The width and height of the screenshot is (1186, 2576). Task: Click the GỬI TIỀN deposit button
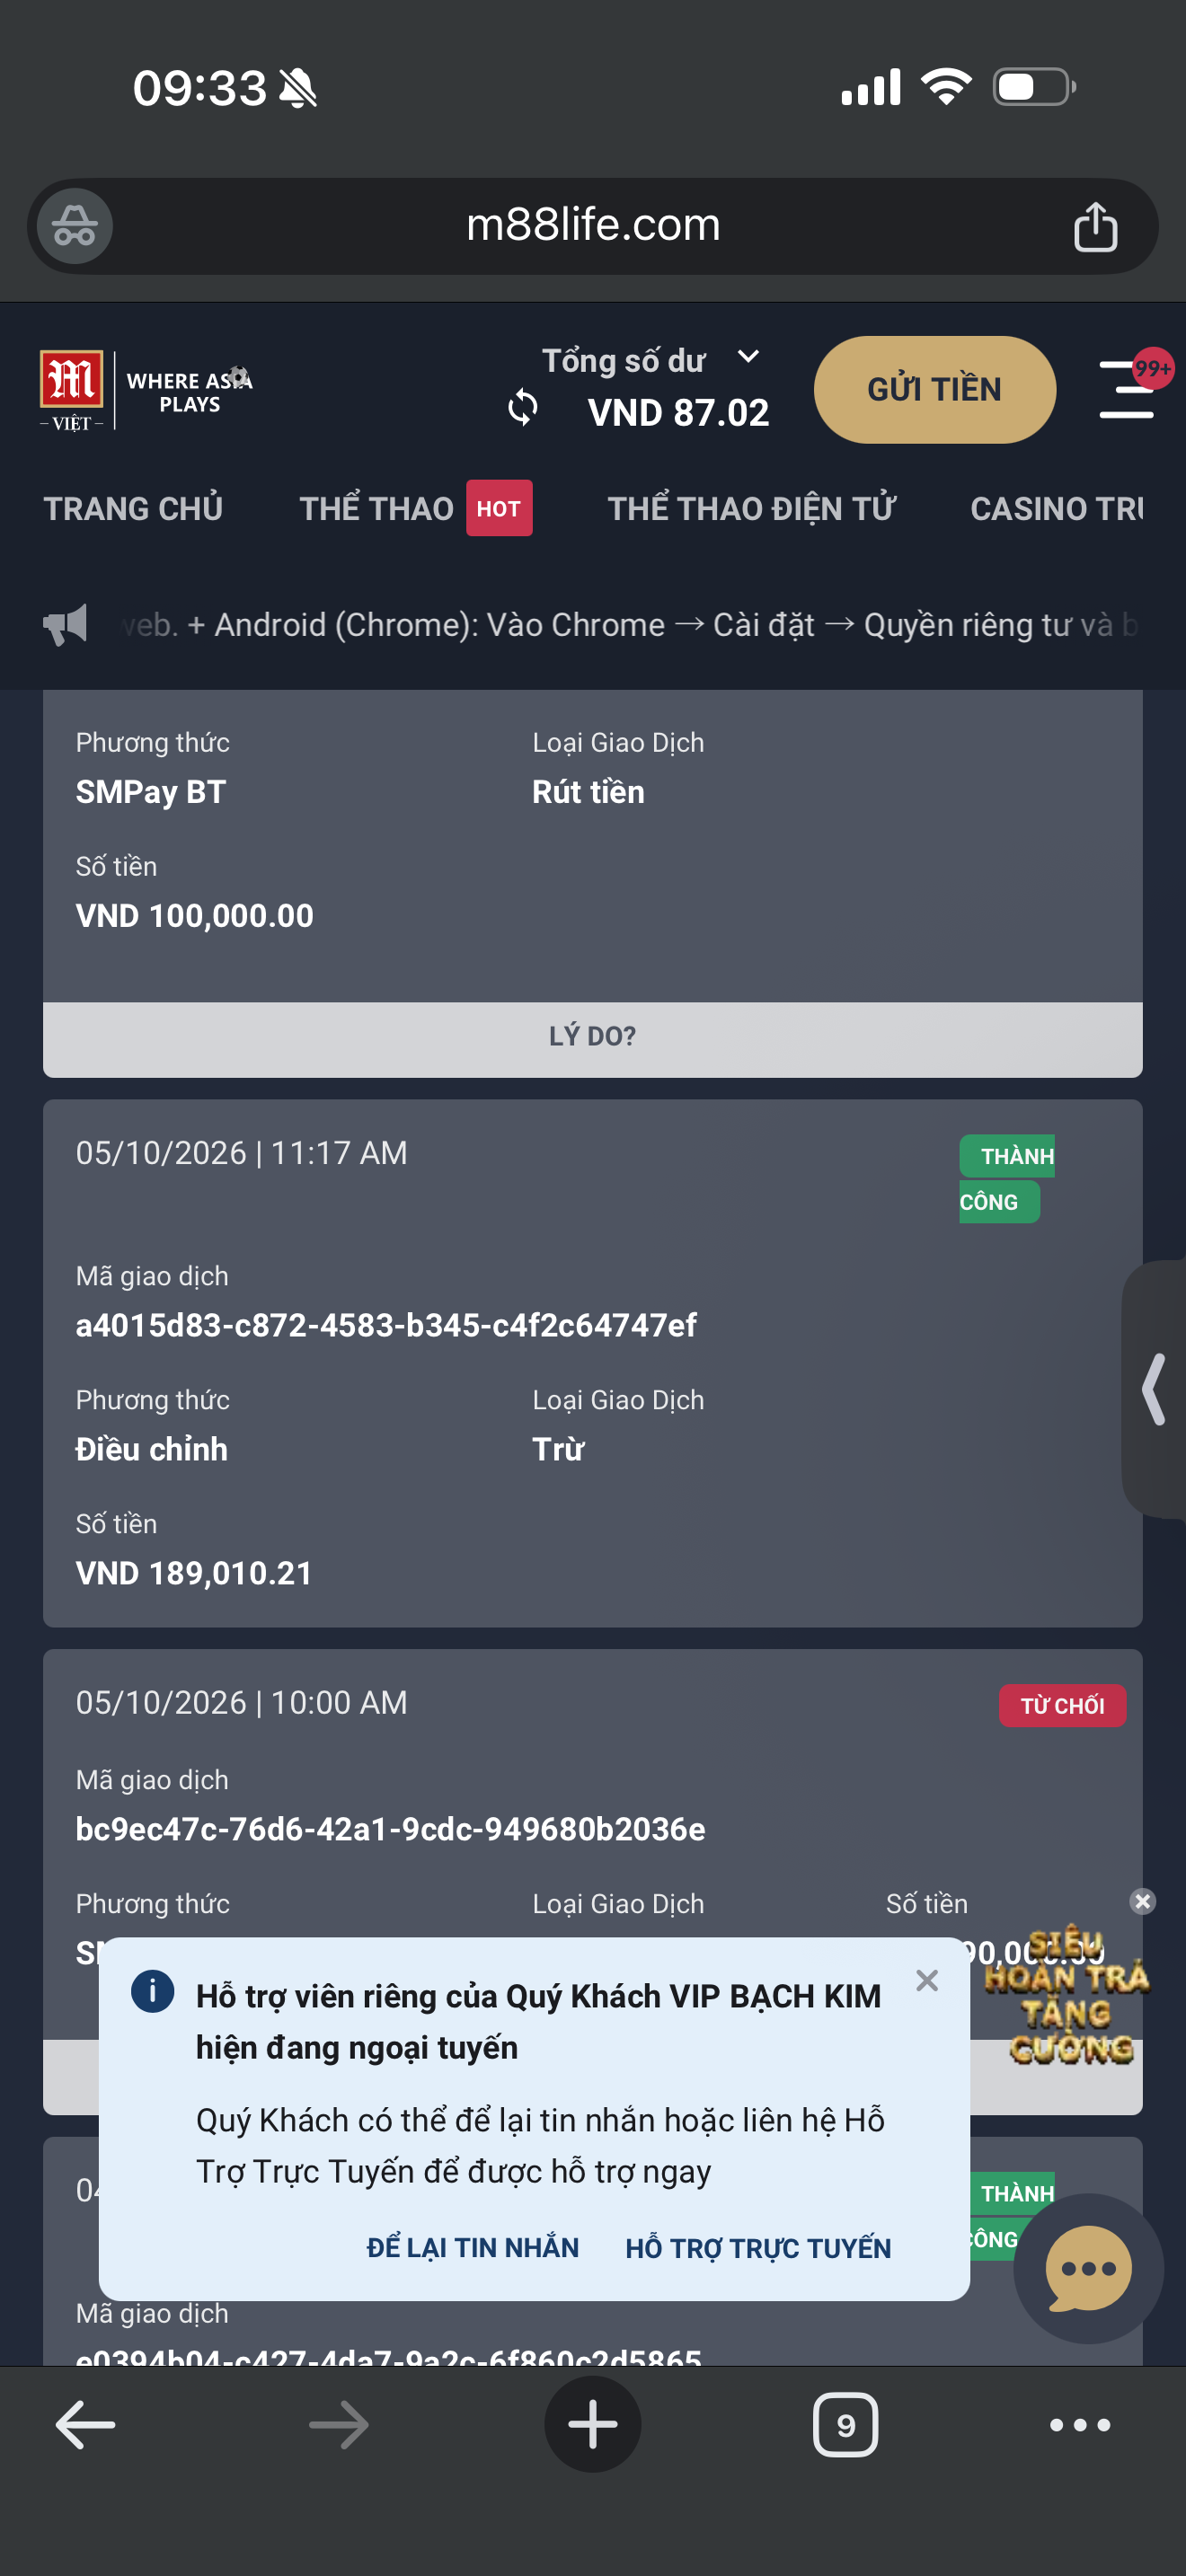[934, 389]
